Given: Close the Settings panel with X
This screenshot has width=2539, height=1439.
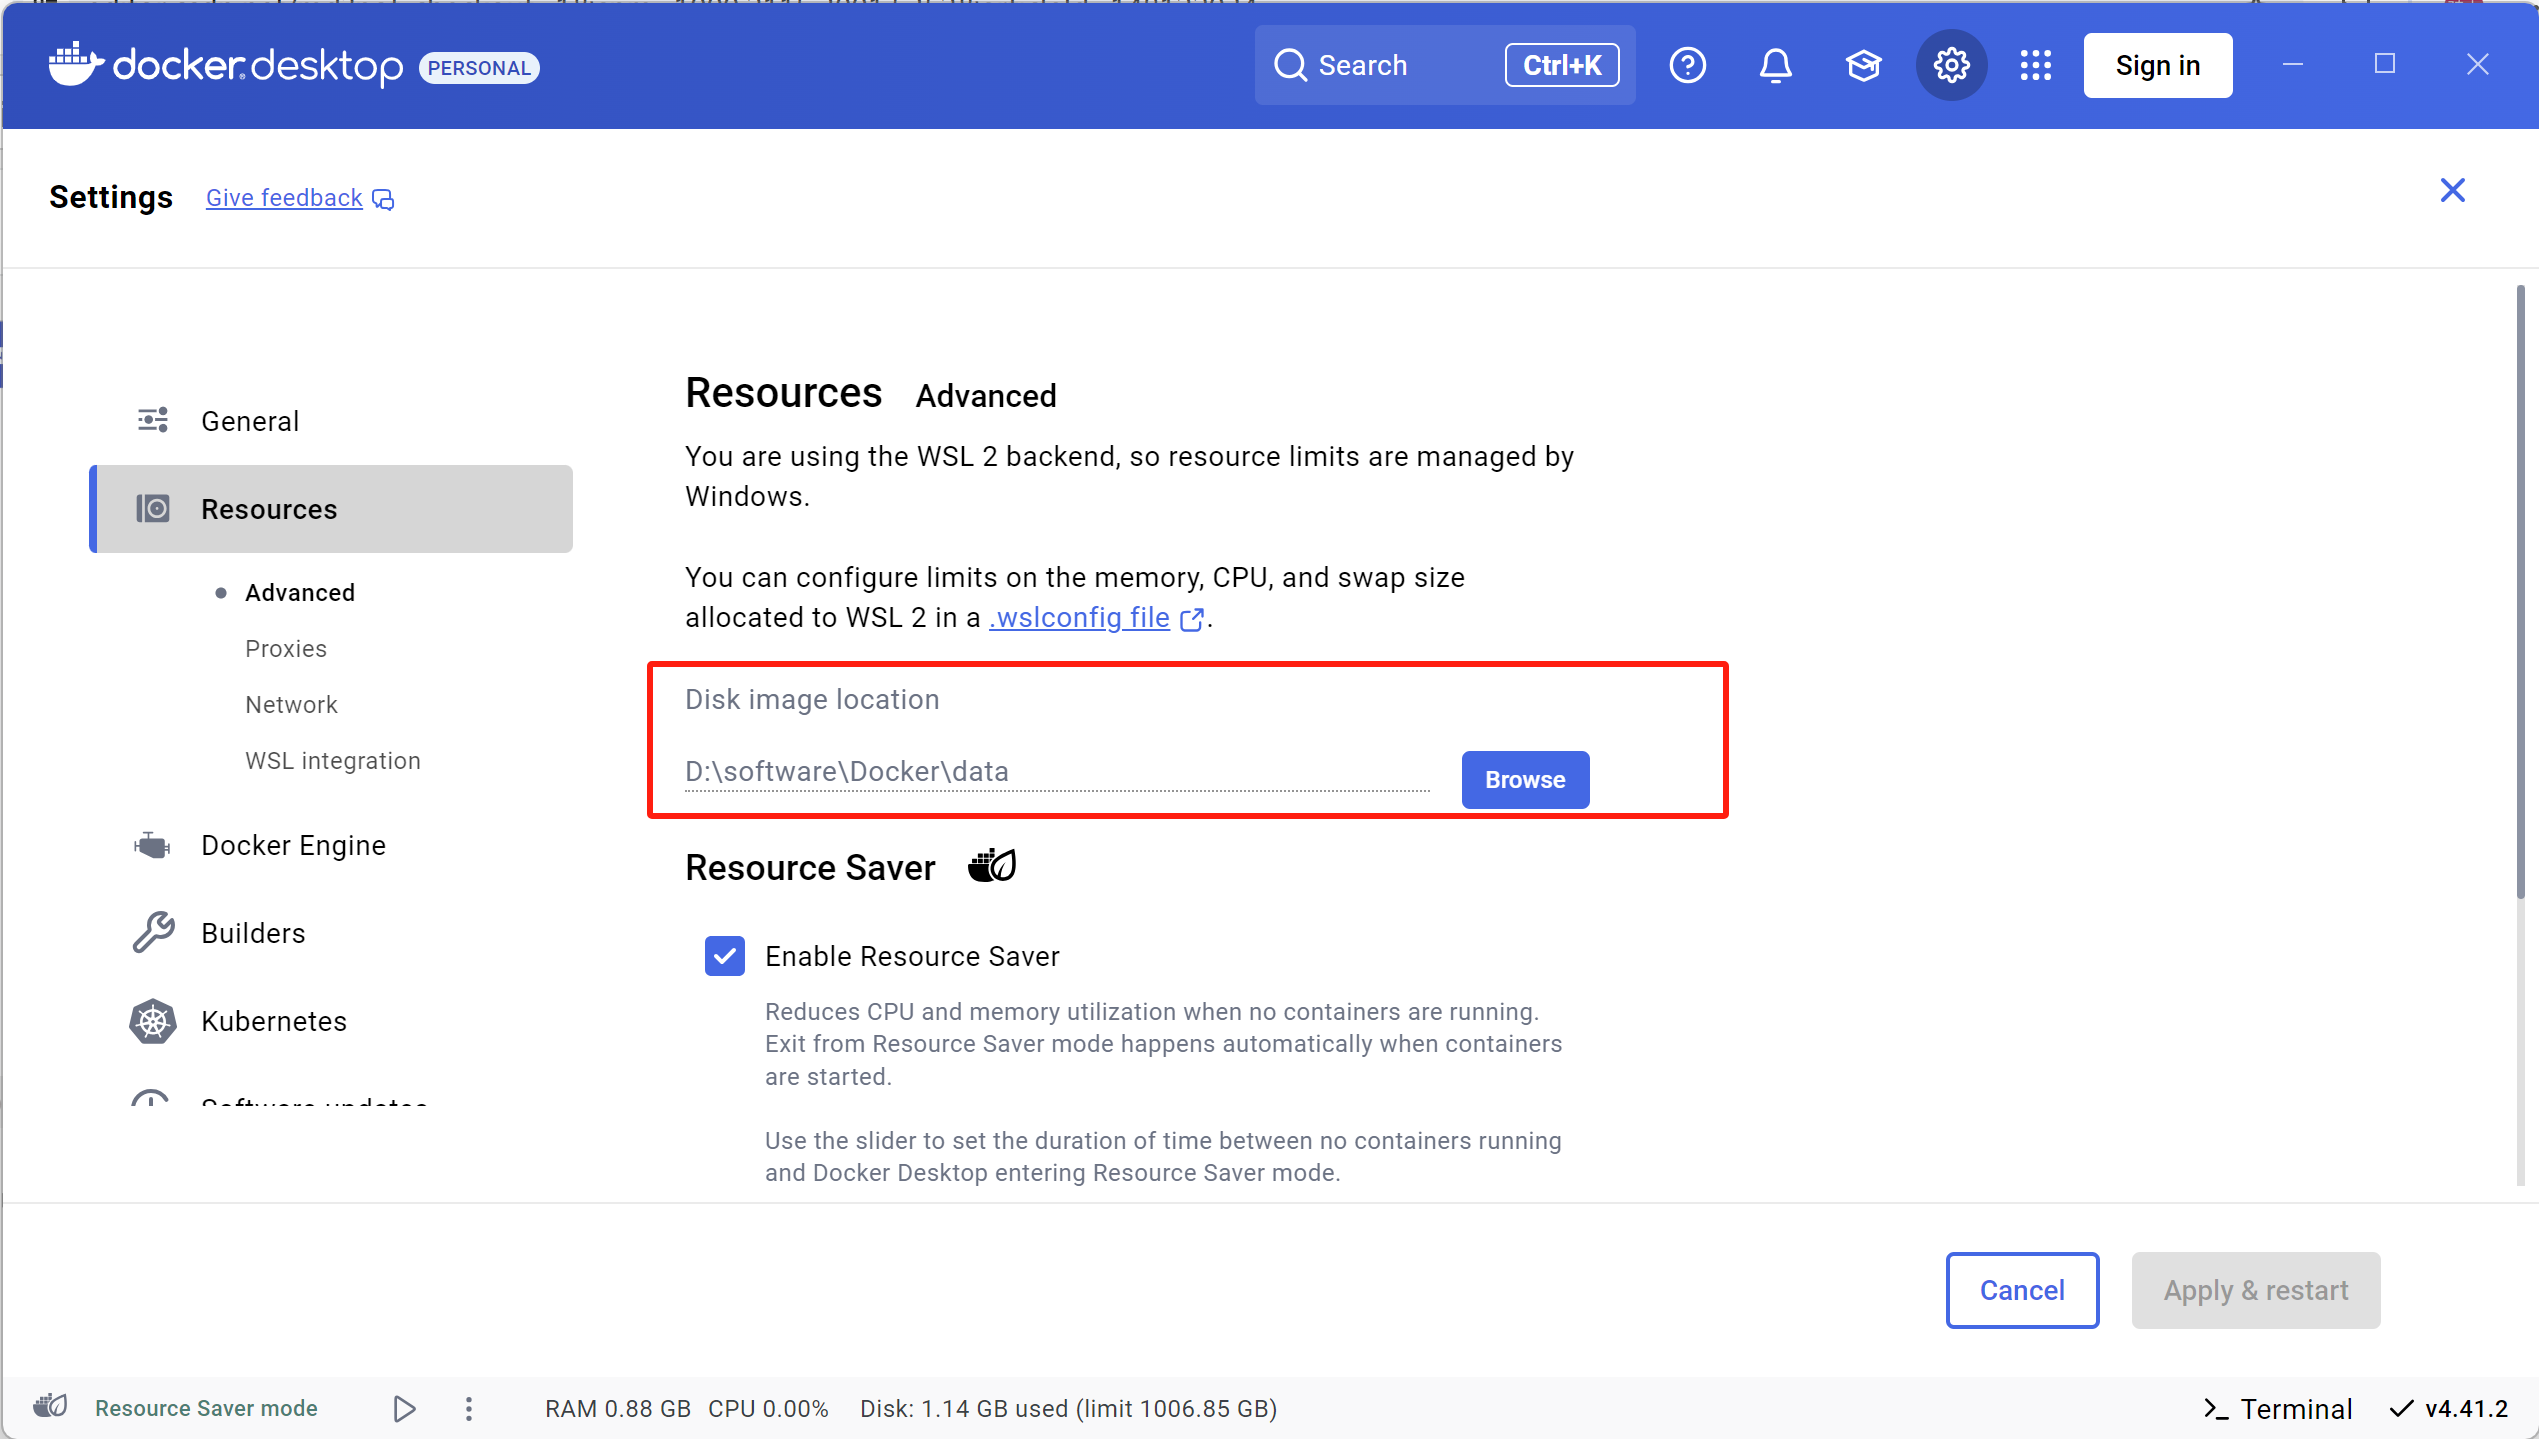Looking at the screenshot, I should pyautogui.click(x=2452, y=190).
